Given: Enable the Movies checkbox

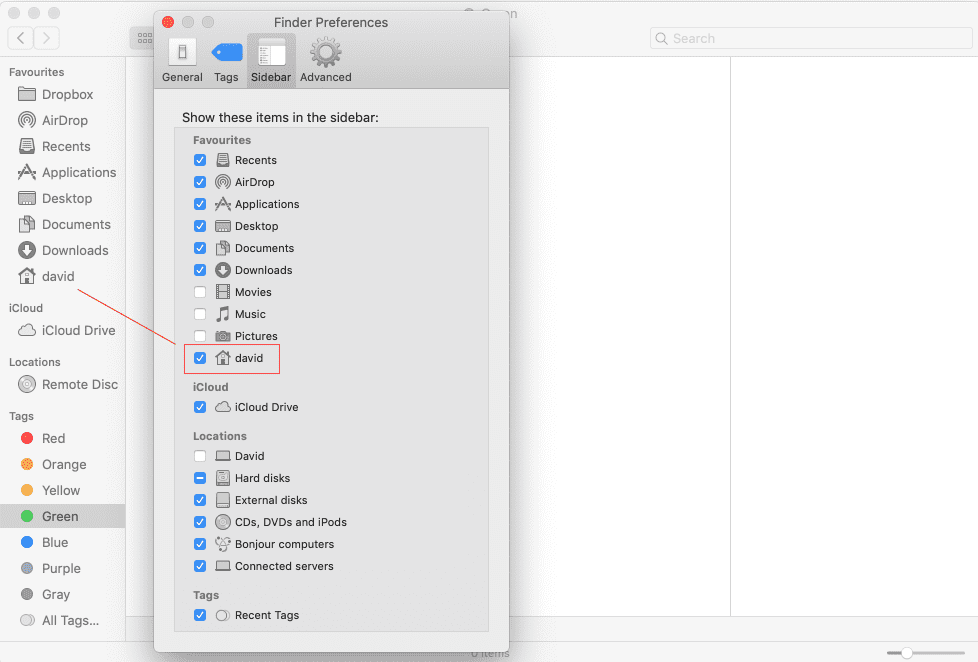Looking at the screenshot, I should (x=200, y=291).
